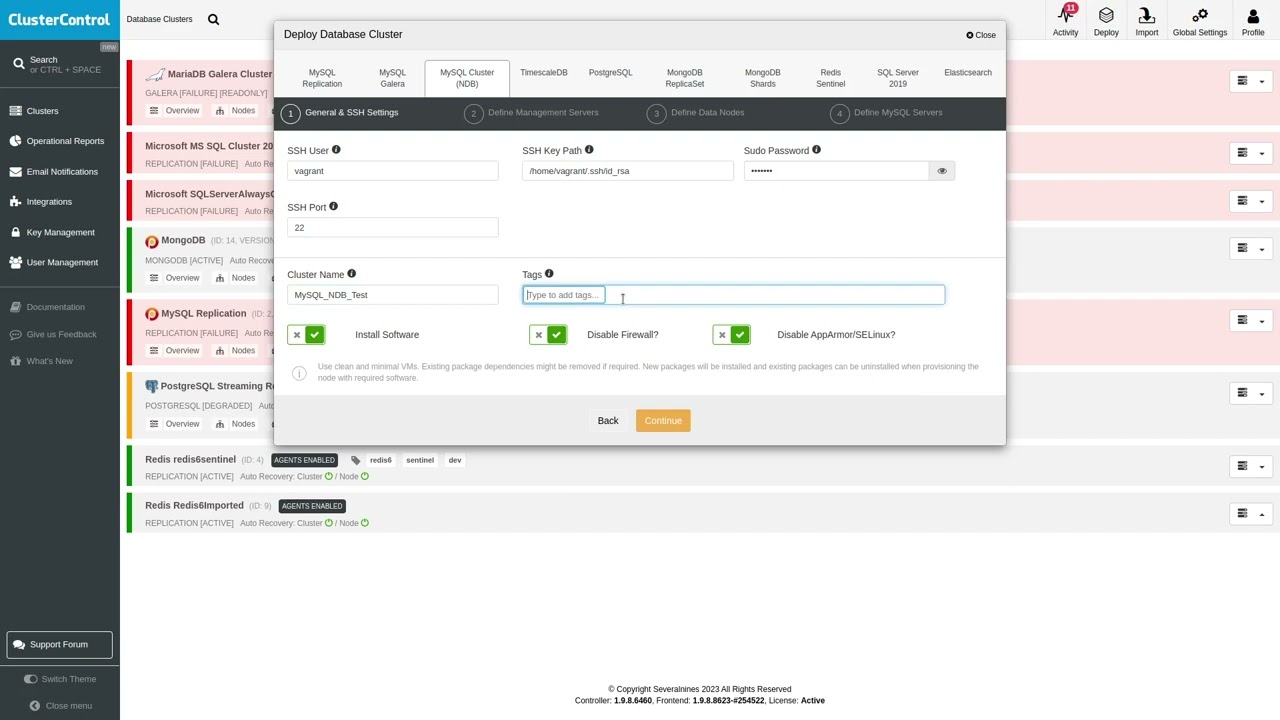Select the MySQL Replication tab
The width and height of the screenshot is (1280, 720).
point(322,78)
